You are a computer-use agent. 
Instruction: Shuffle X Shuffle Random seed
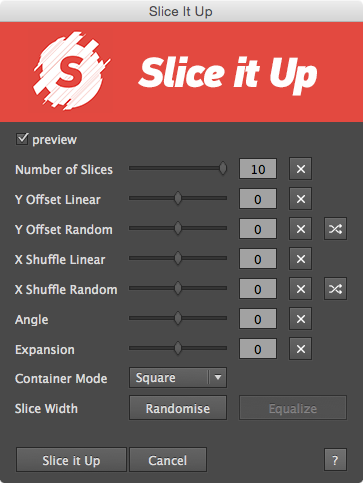coord(335,289)
